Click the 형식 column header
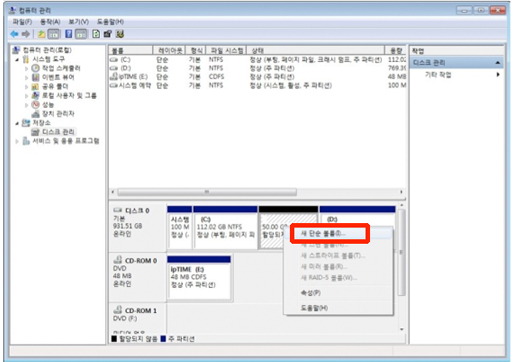The width and height of the screenshot is (514, 362). pos(196,51)
